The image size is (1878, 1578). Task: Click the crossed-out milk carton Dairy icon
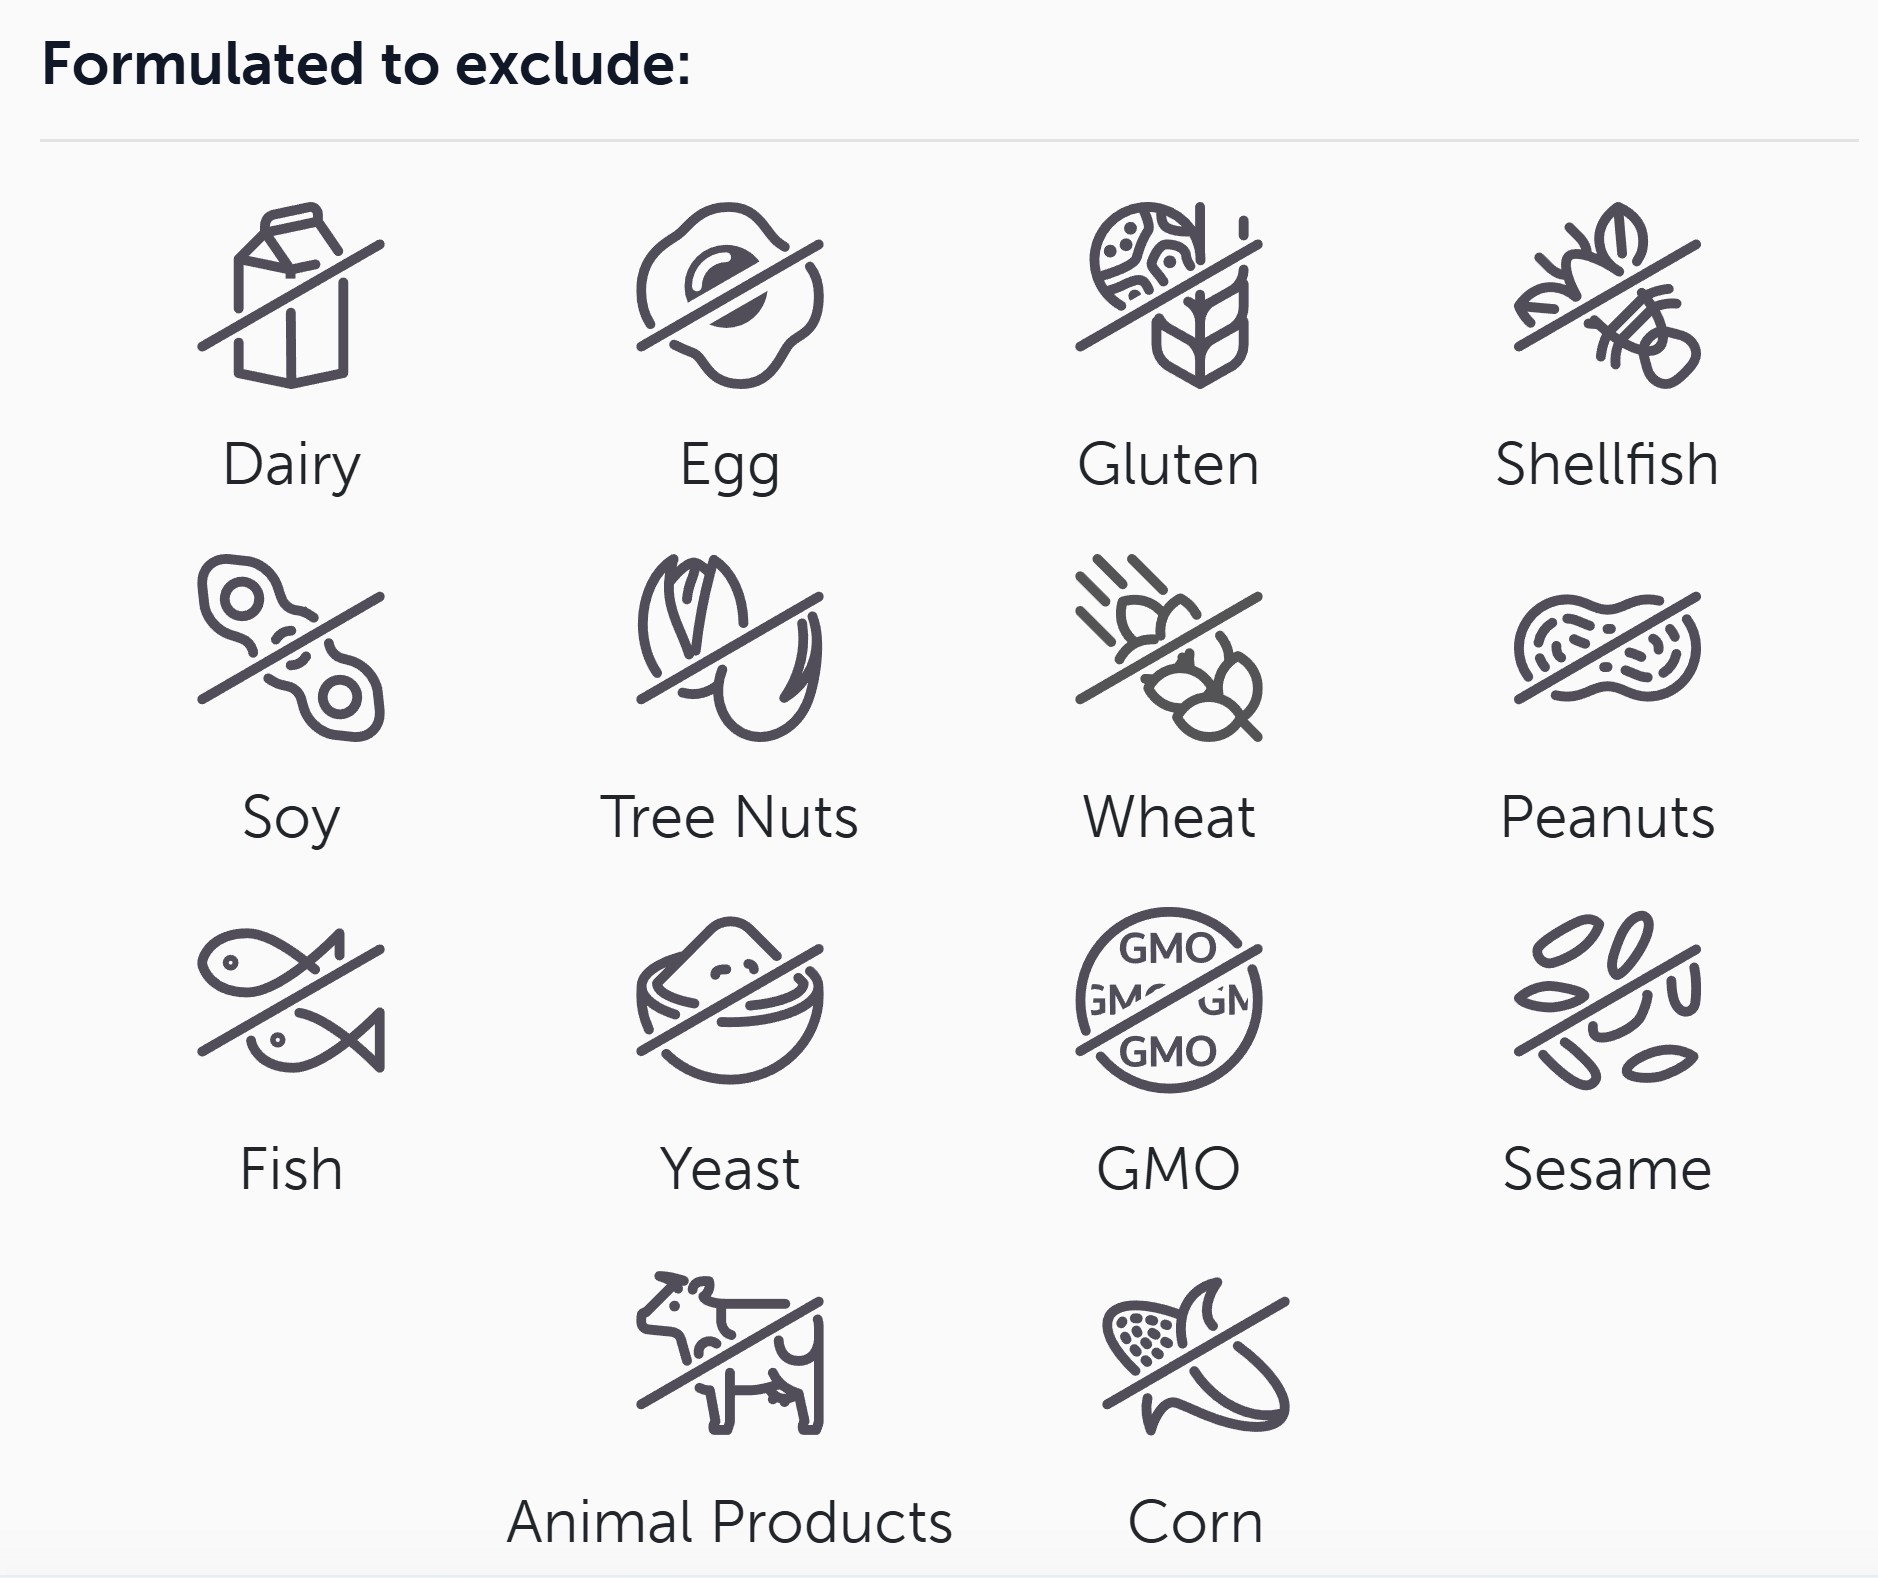[291, 296]
